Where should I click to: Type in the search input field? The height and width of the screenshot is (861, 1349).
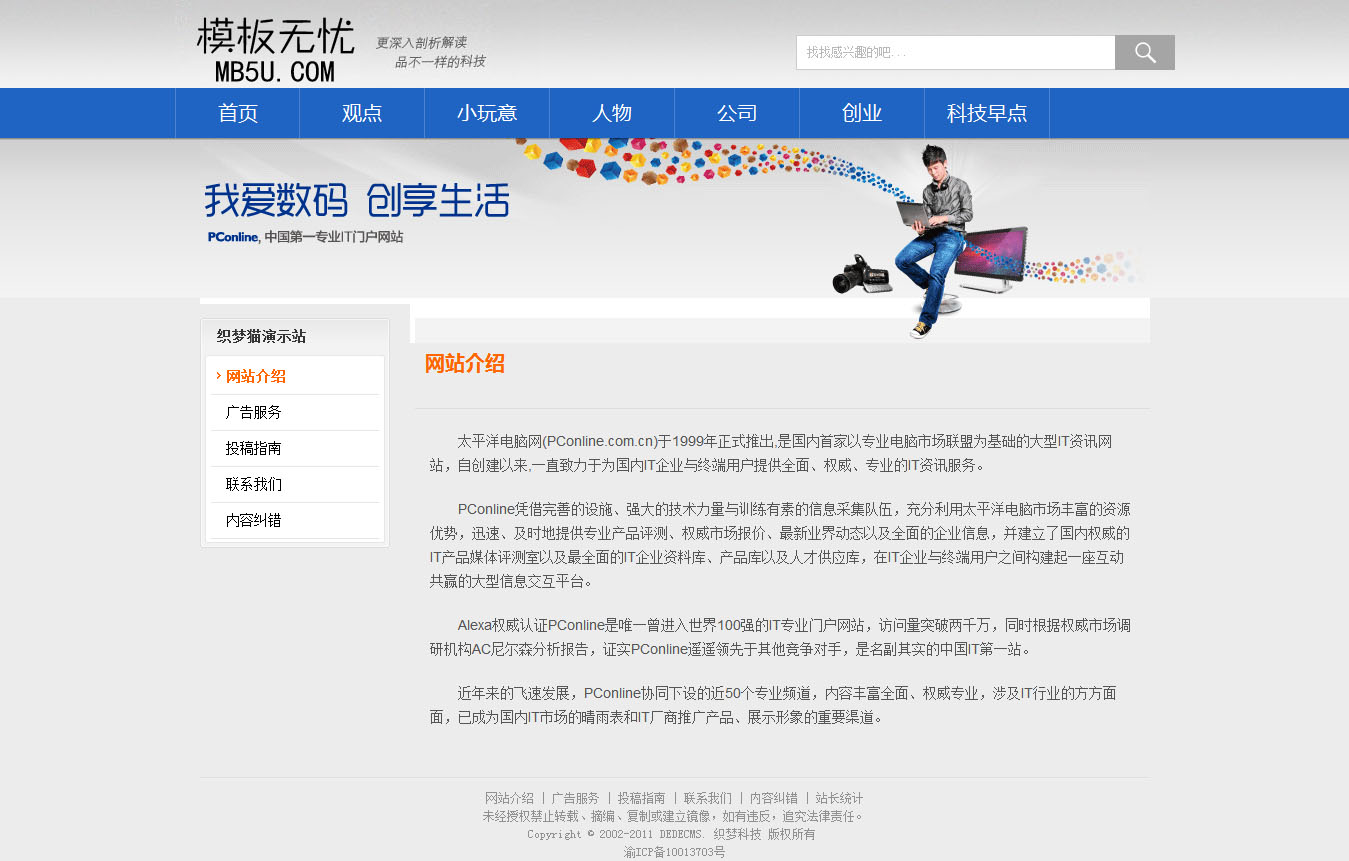point(954,53)
